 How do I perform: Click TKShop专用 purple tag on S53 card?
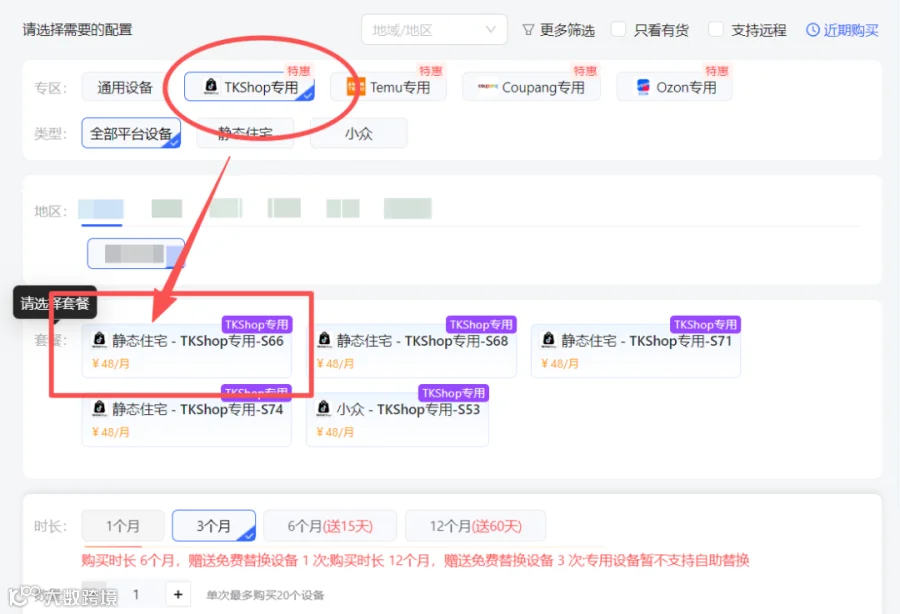(453, 393)
